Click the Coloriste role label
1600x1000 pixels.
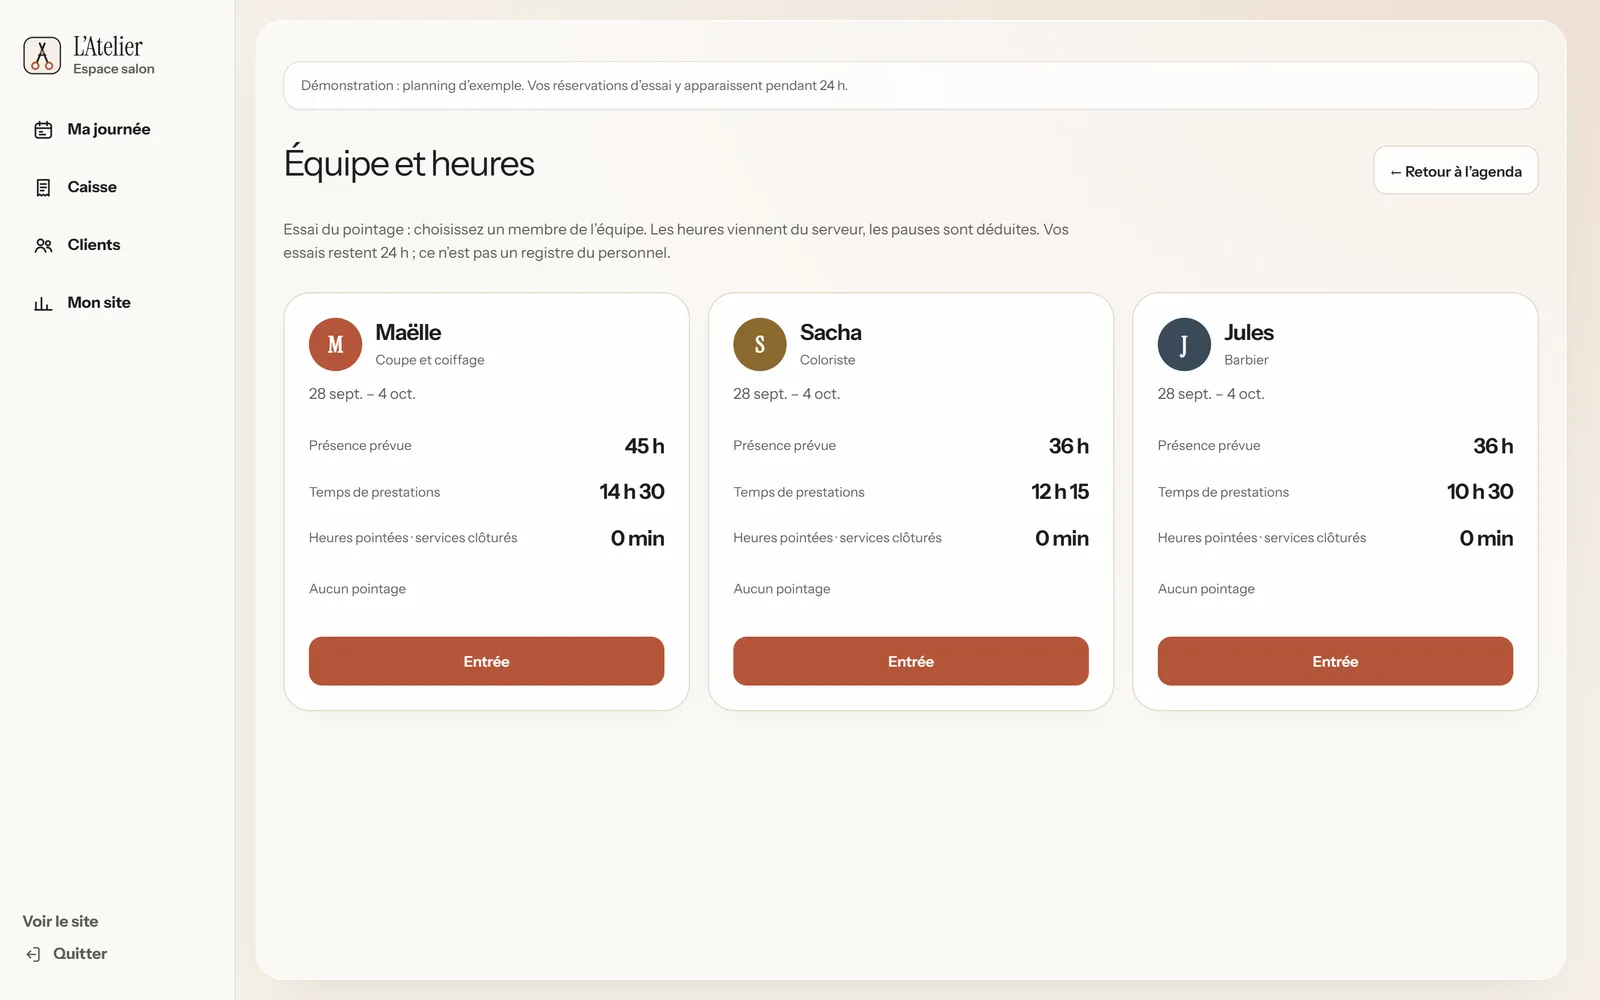[x=827, y=360]
